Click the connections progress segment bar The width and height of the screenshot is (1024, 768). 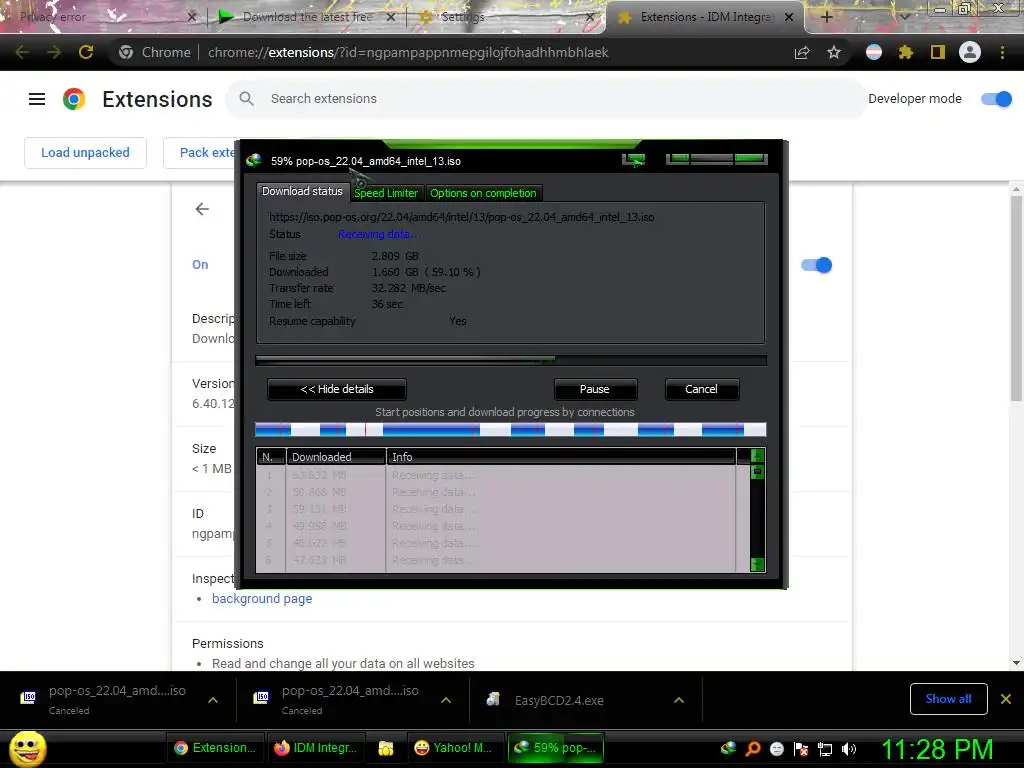pos(511,430)
